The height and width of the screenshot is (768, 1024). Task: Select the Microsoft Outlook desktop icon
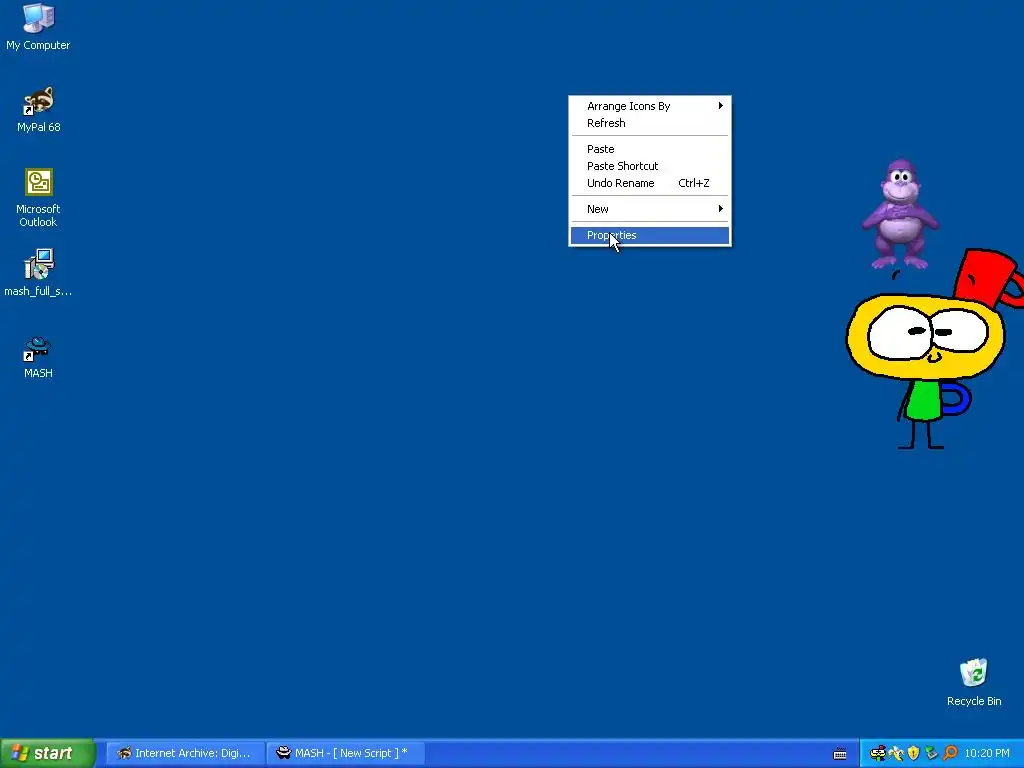38,198
